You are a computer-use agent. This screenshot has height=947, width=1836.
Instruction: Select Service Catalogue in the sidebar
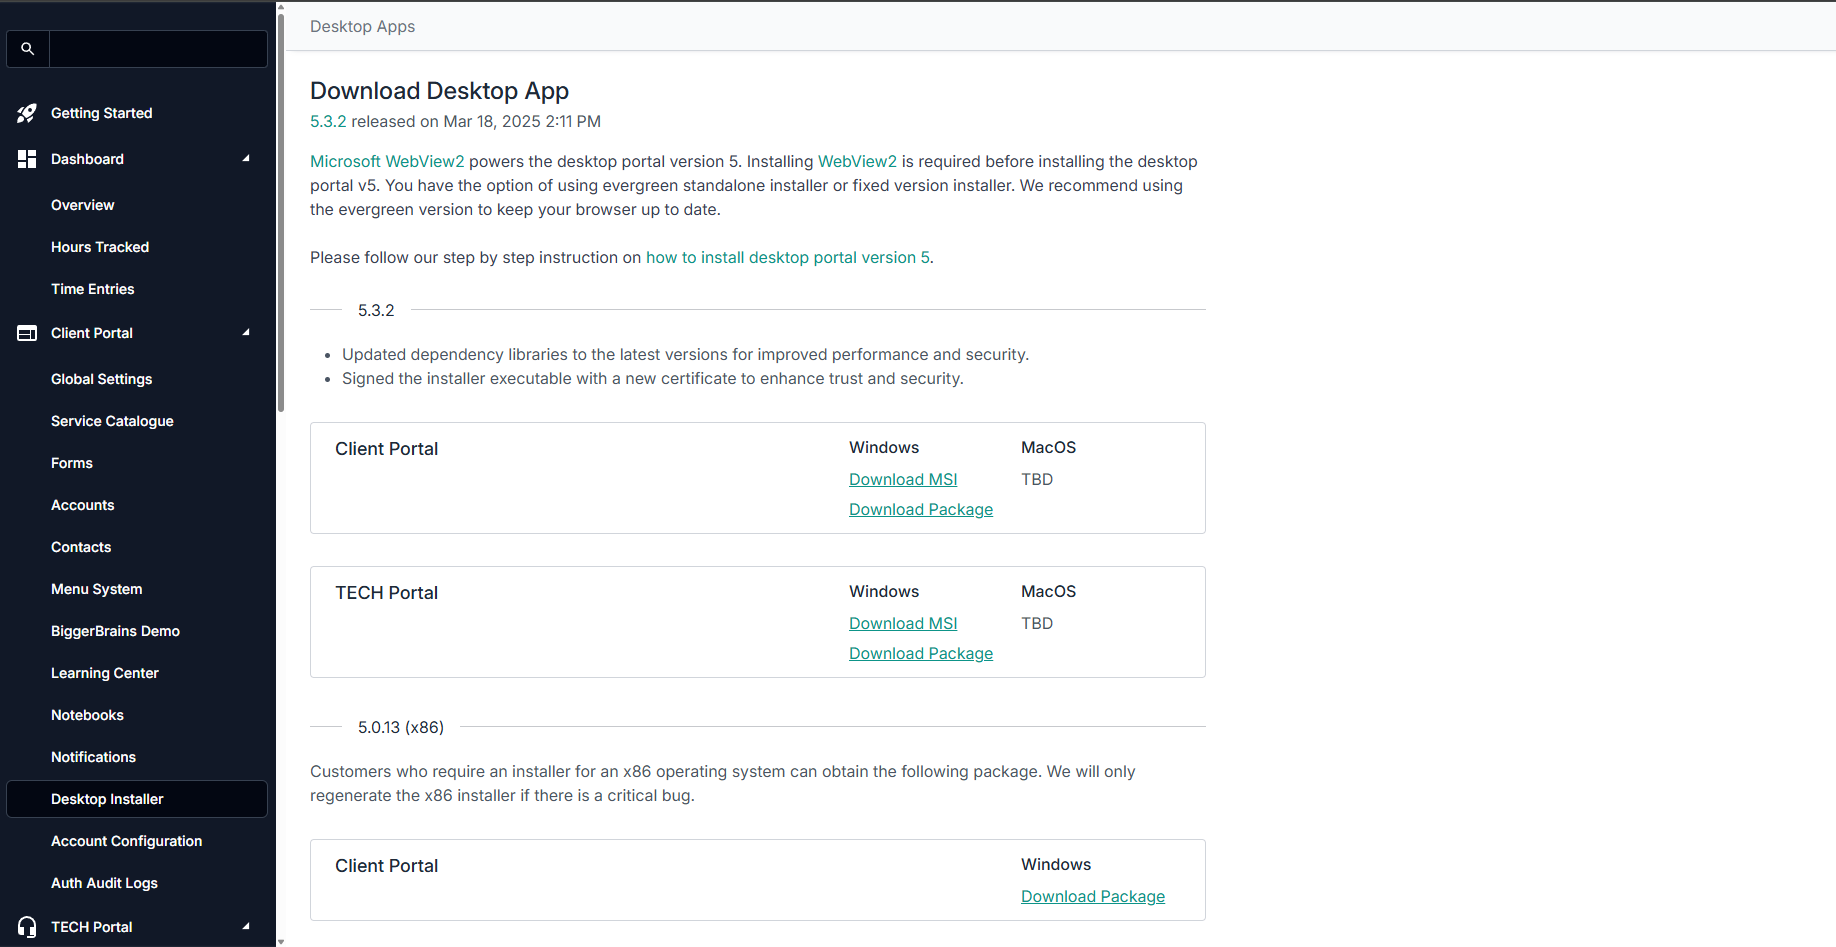(112, 421)
